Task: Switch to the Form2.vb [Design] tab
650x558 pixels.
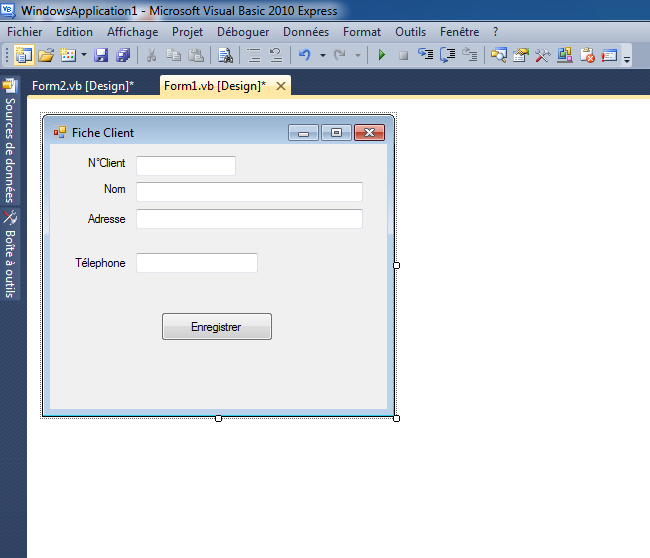Action: coord(83,86)
